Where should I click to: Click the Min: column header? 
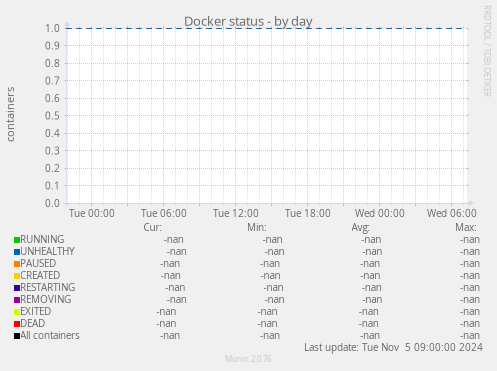[257, 227]
